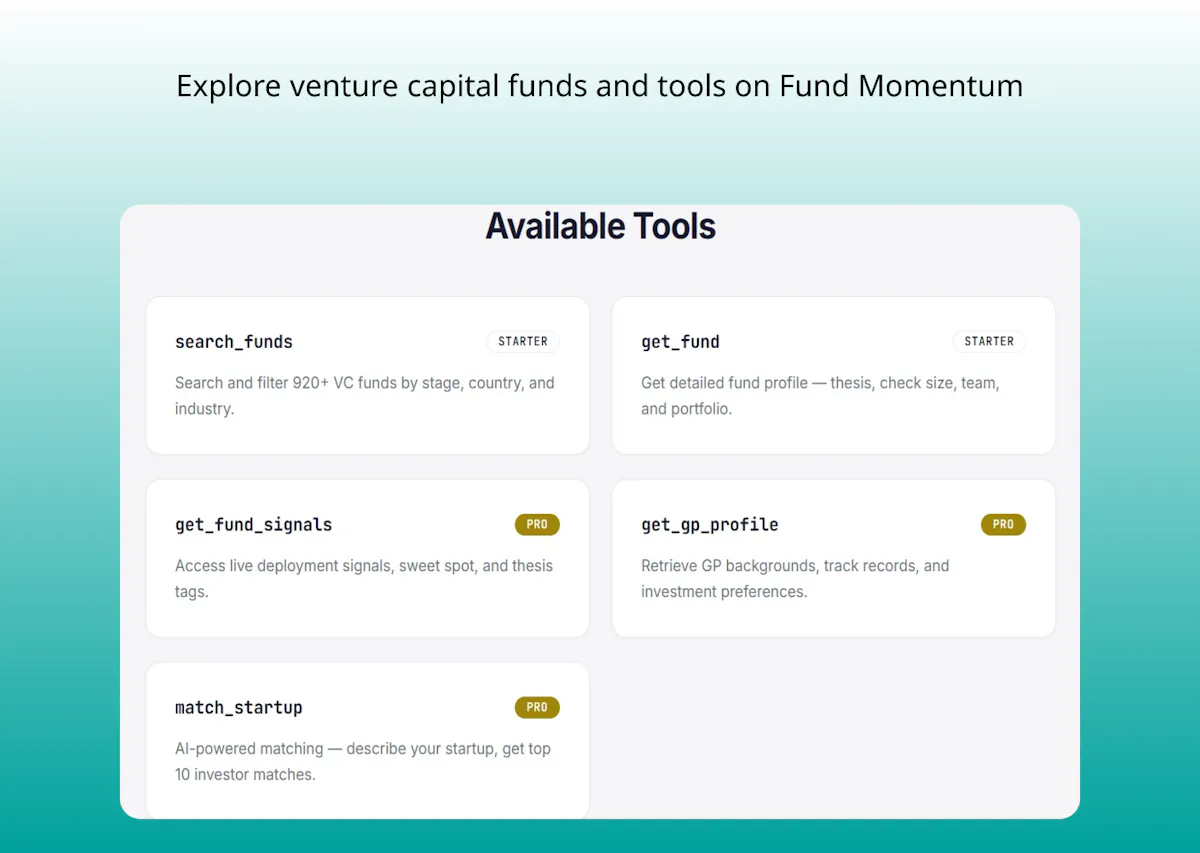Open the search_funds tool card
Viewport: 1200px width, 853px height.
pyautogui.click(x=368, y=375)
